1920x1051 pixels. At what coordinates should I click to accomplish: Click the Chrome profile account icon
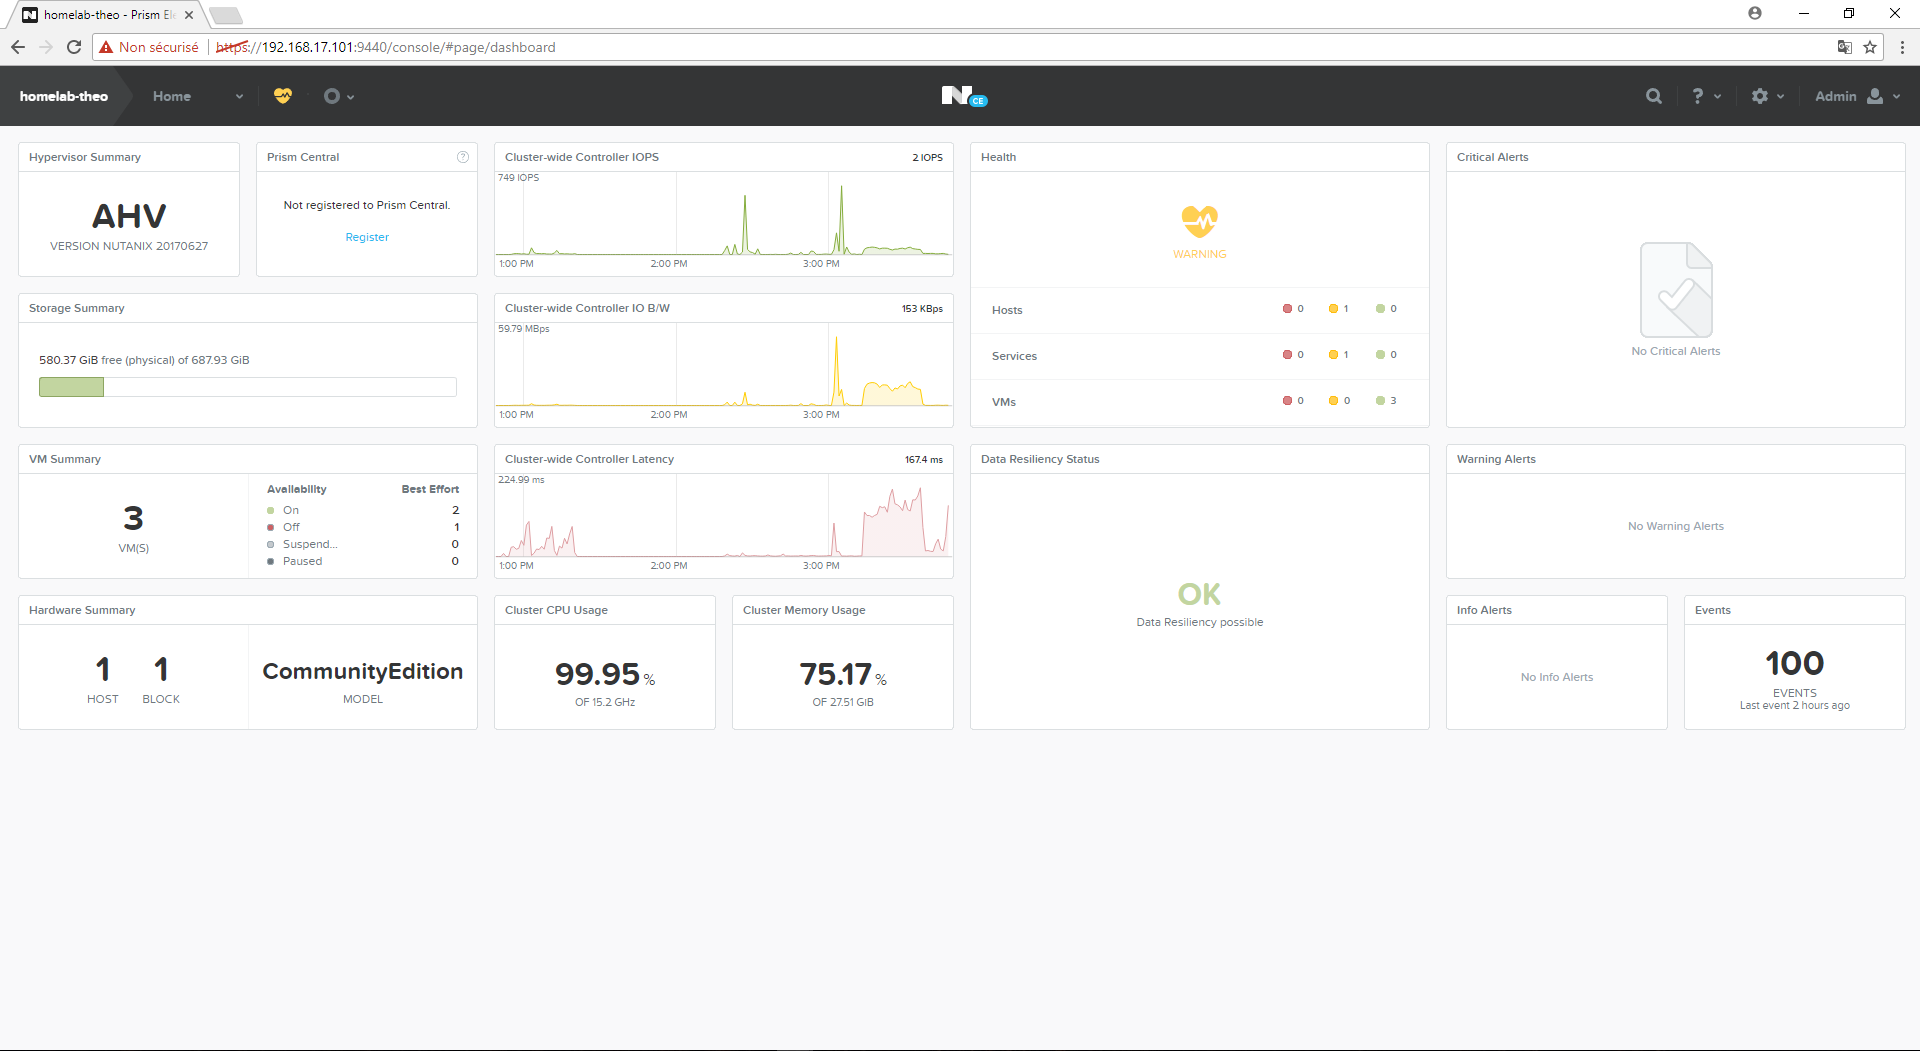click(1755, 13)
